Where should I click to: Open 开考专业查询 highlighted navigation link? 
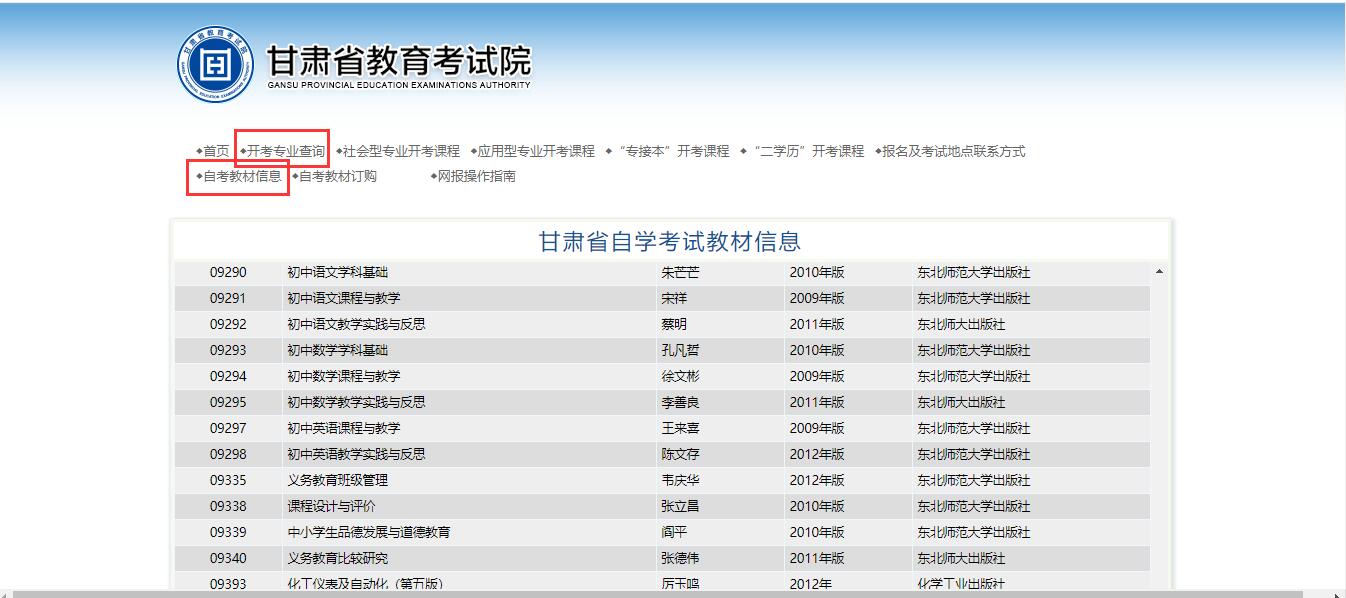click(x=286, y=151)
